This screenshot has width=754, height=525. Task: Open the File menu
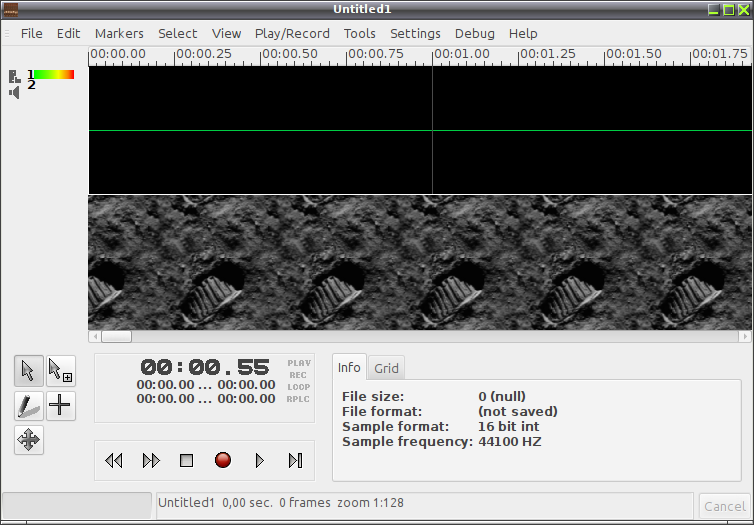[x=32, y=34]
